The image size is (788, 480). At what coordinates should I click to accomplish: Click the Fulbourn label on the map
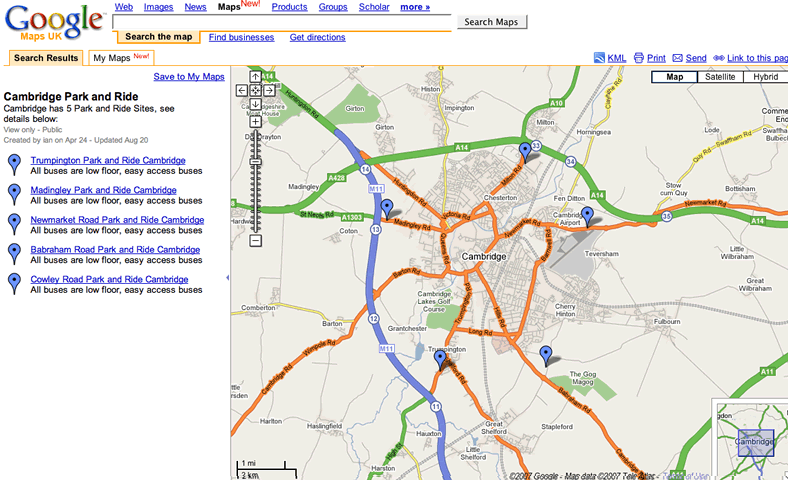click(x=667, y=322)
